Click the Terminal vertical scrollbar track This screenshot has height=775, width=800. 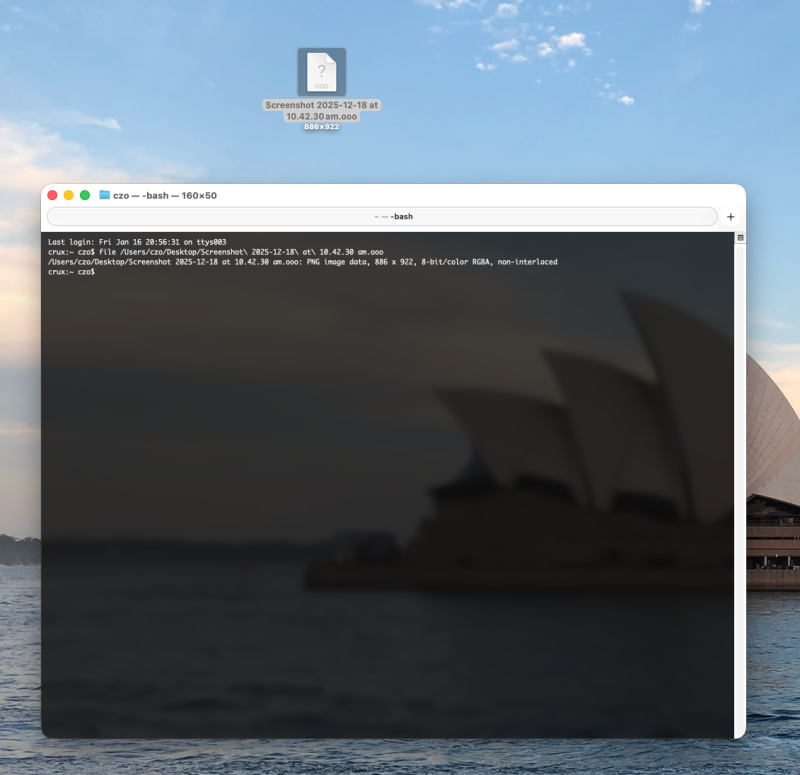[x=740, y=490]
